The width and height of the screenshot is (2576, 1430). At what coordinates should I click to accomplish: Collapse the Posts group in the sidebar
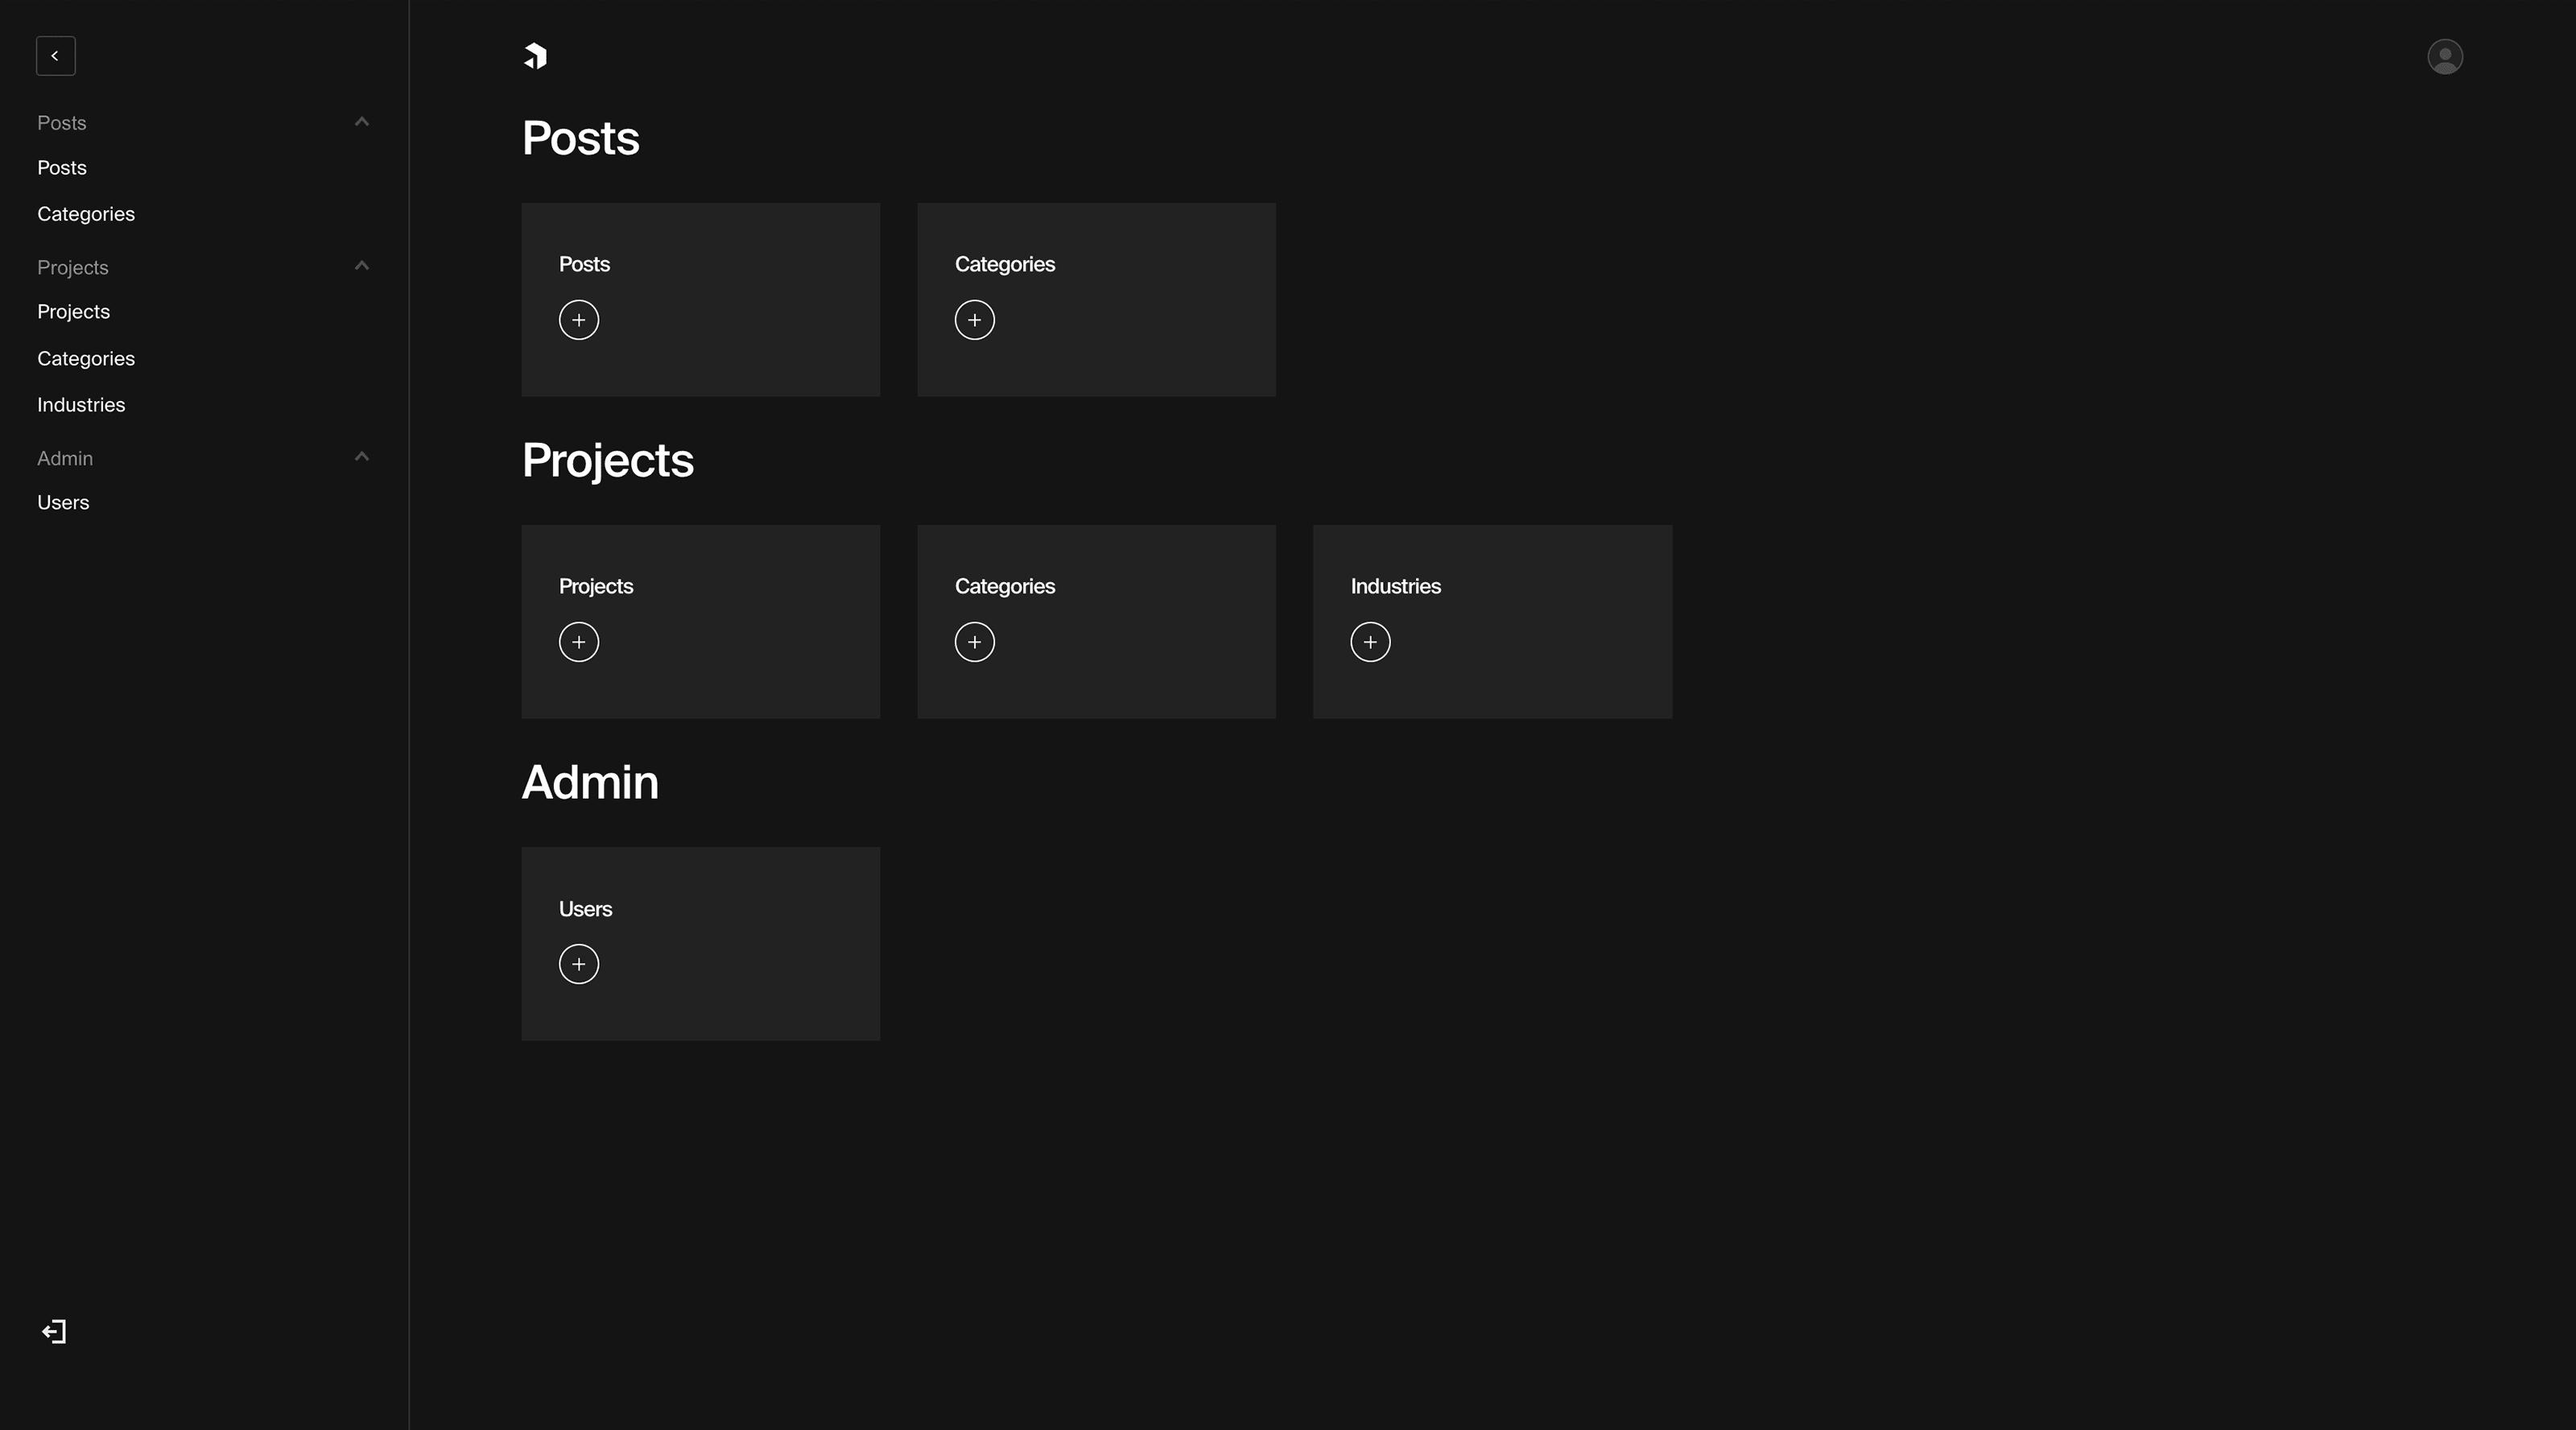point(361,122)
